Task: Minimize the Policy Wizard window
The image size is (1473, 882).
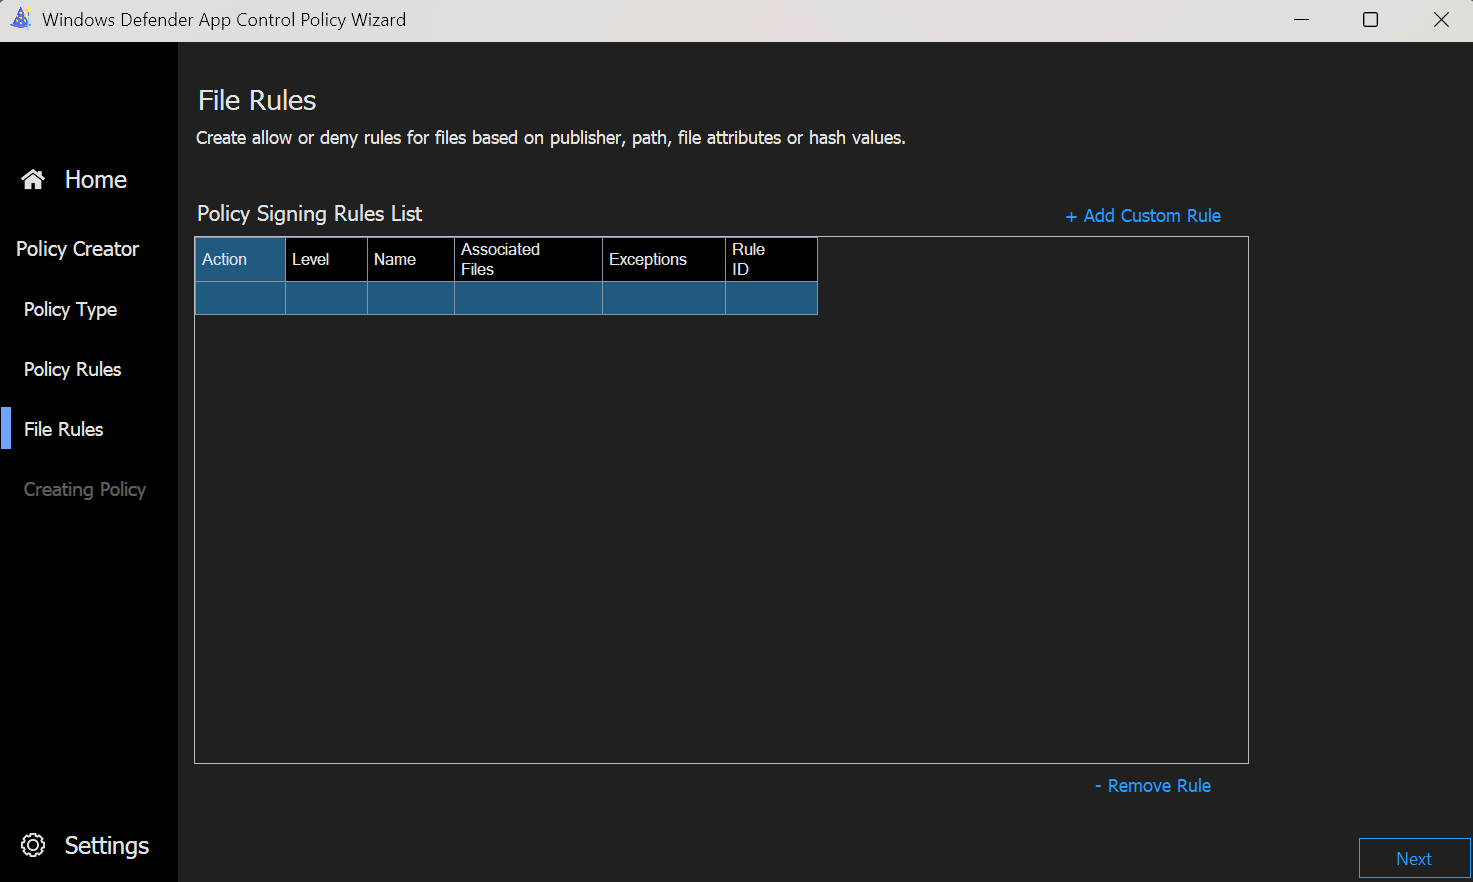Action: click(1301, 20)
